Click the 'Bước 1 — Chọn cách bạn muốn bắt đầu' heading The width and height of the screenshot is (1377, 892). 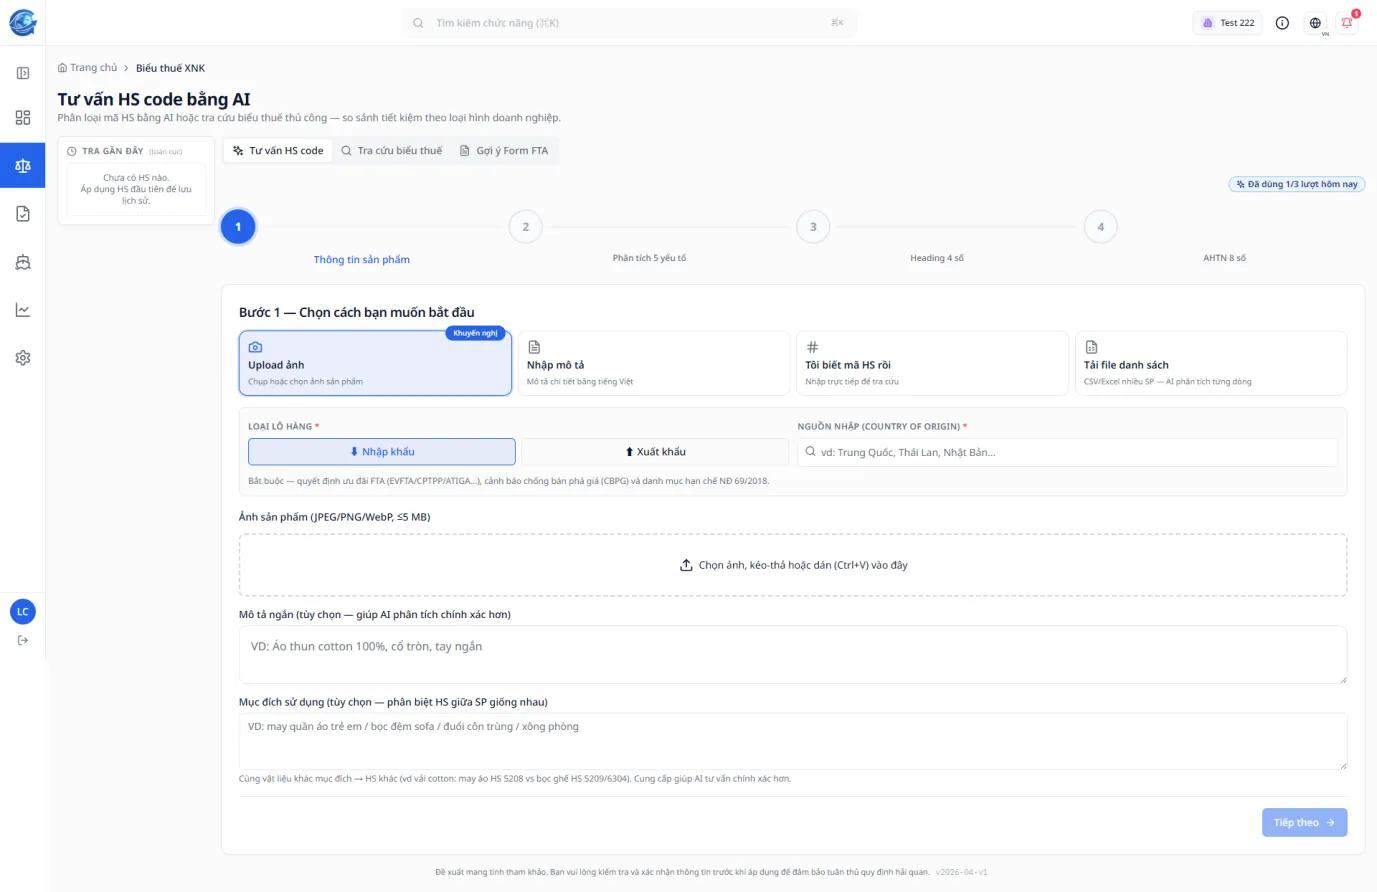[357, 312]
